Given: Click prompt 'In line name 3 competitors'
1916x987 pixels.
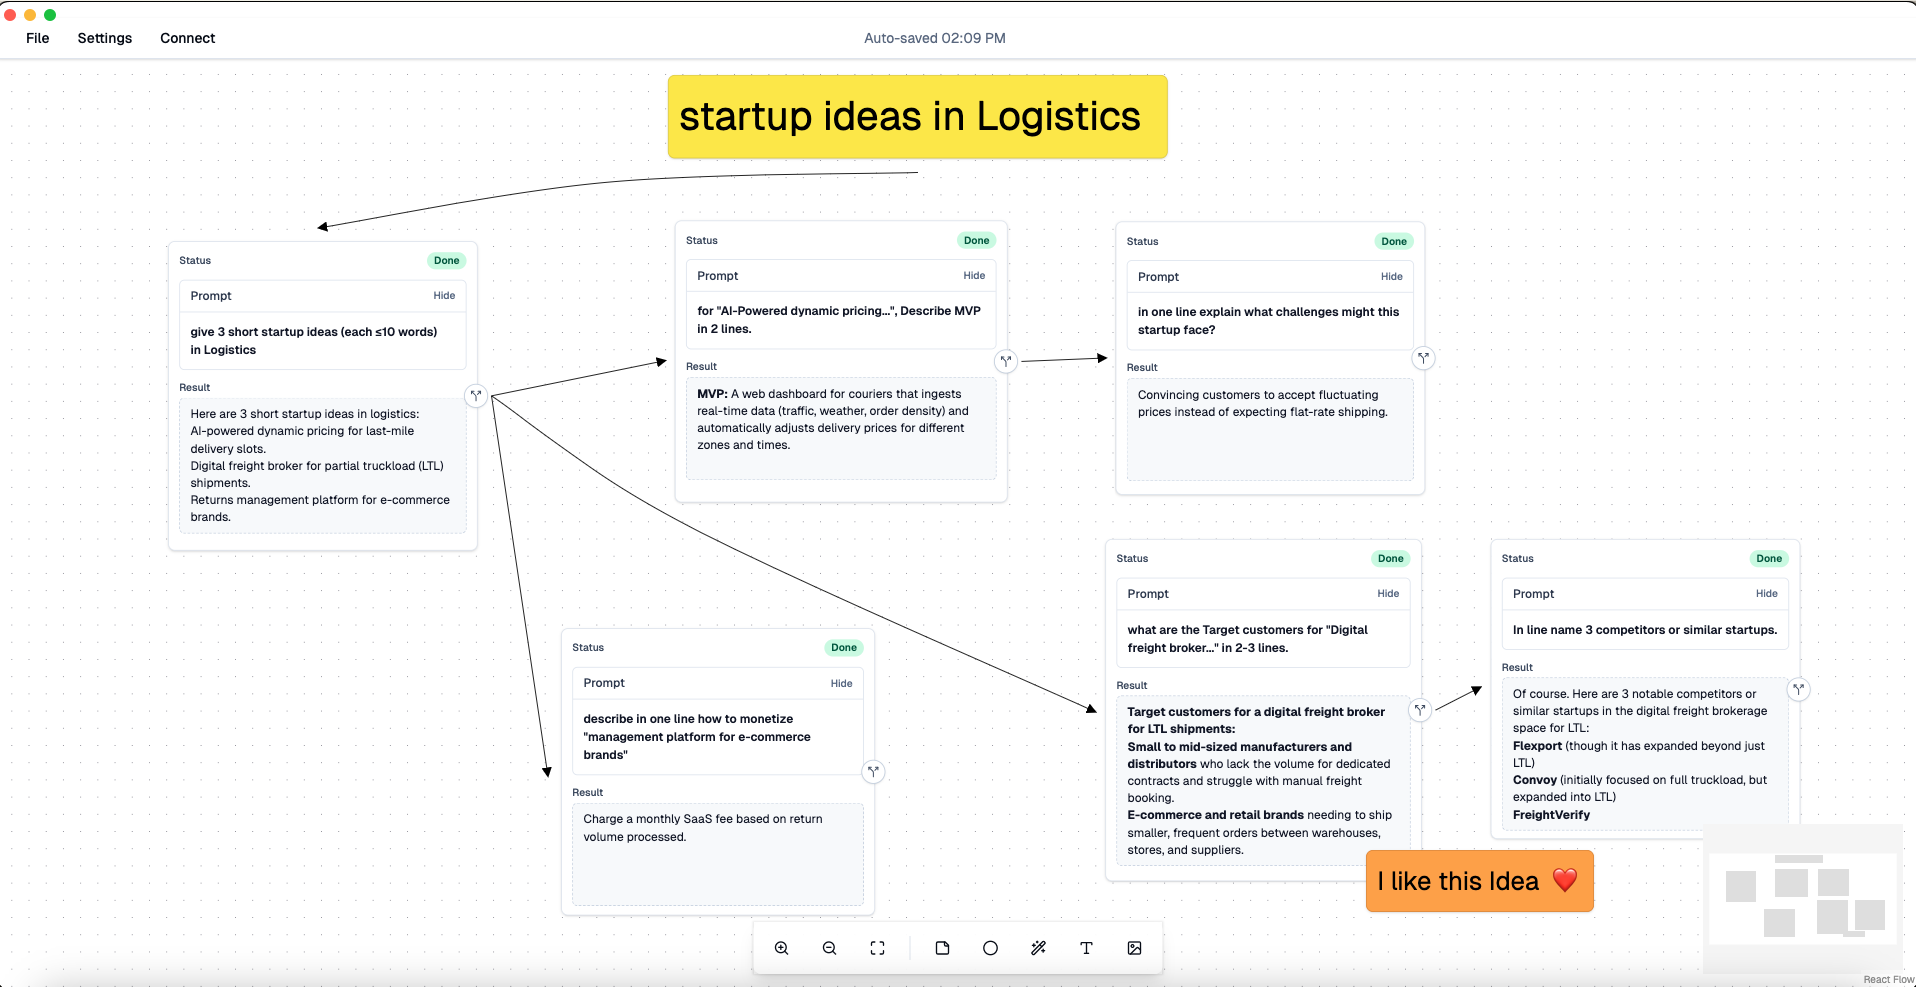Looking at the screenshot, I should coord(1644,630).
